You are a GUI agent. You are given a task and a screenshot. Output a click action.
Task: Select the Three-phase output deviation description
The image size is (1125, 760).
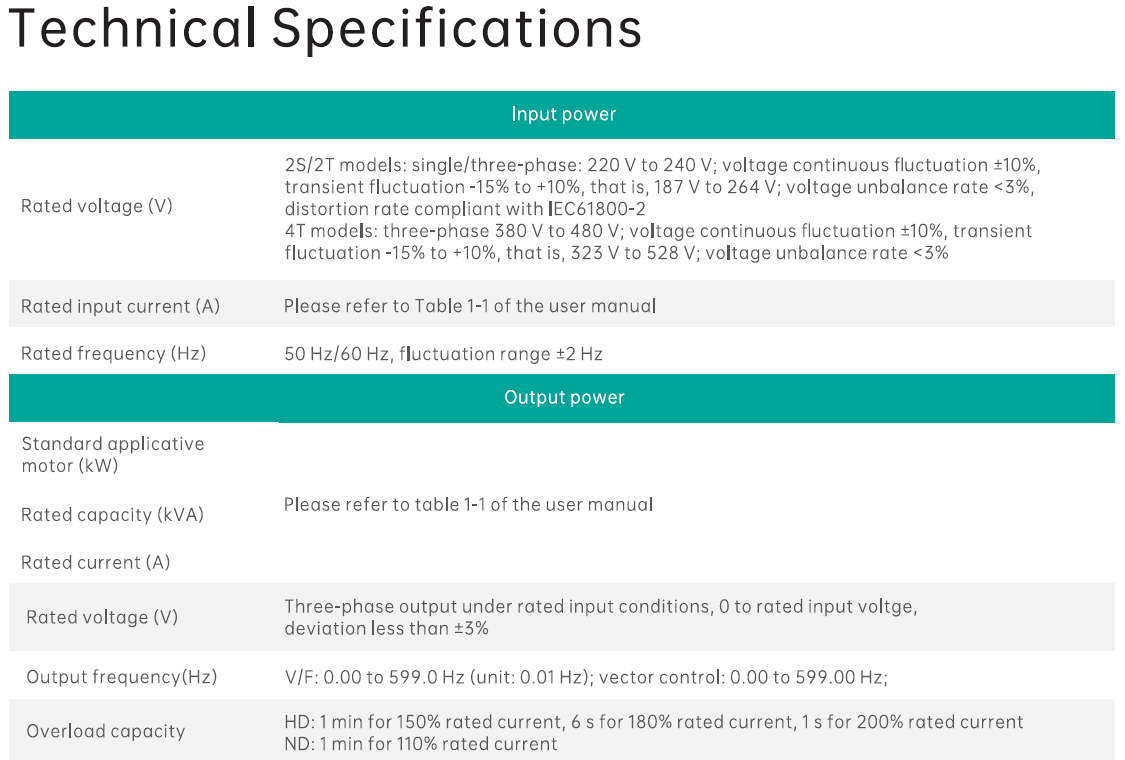[600, 617]
